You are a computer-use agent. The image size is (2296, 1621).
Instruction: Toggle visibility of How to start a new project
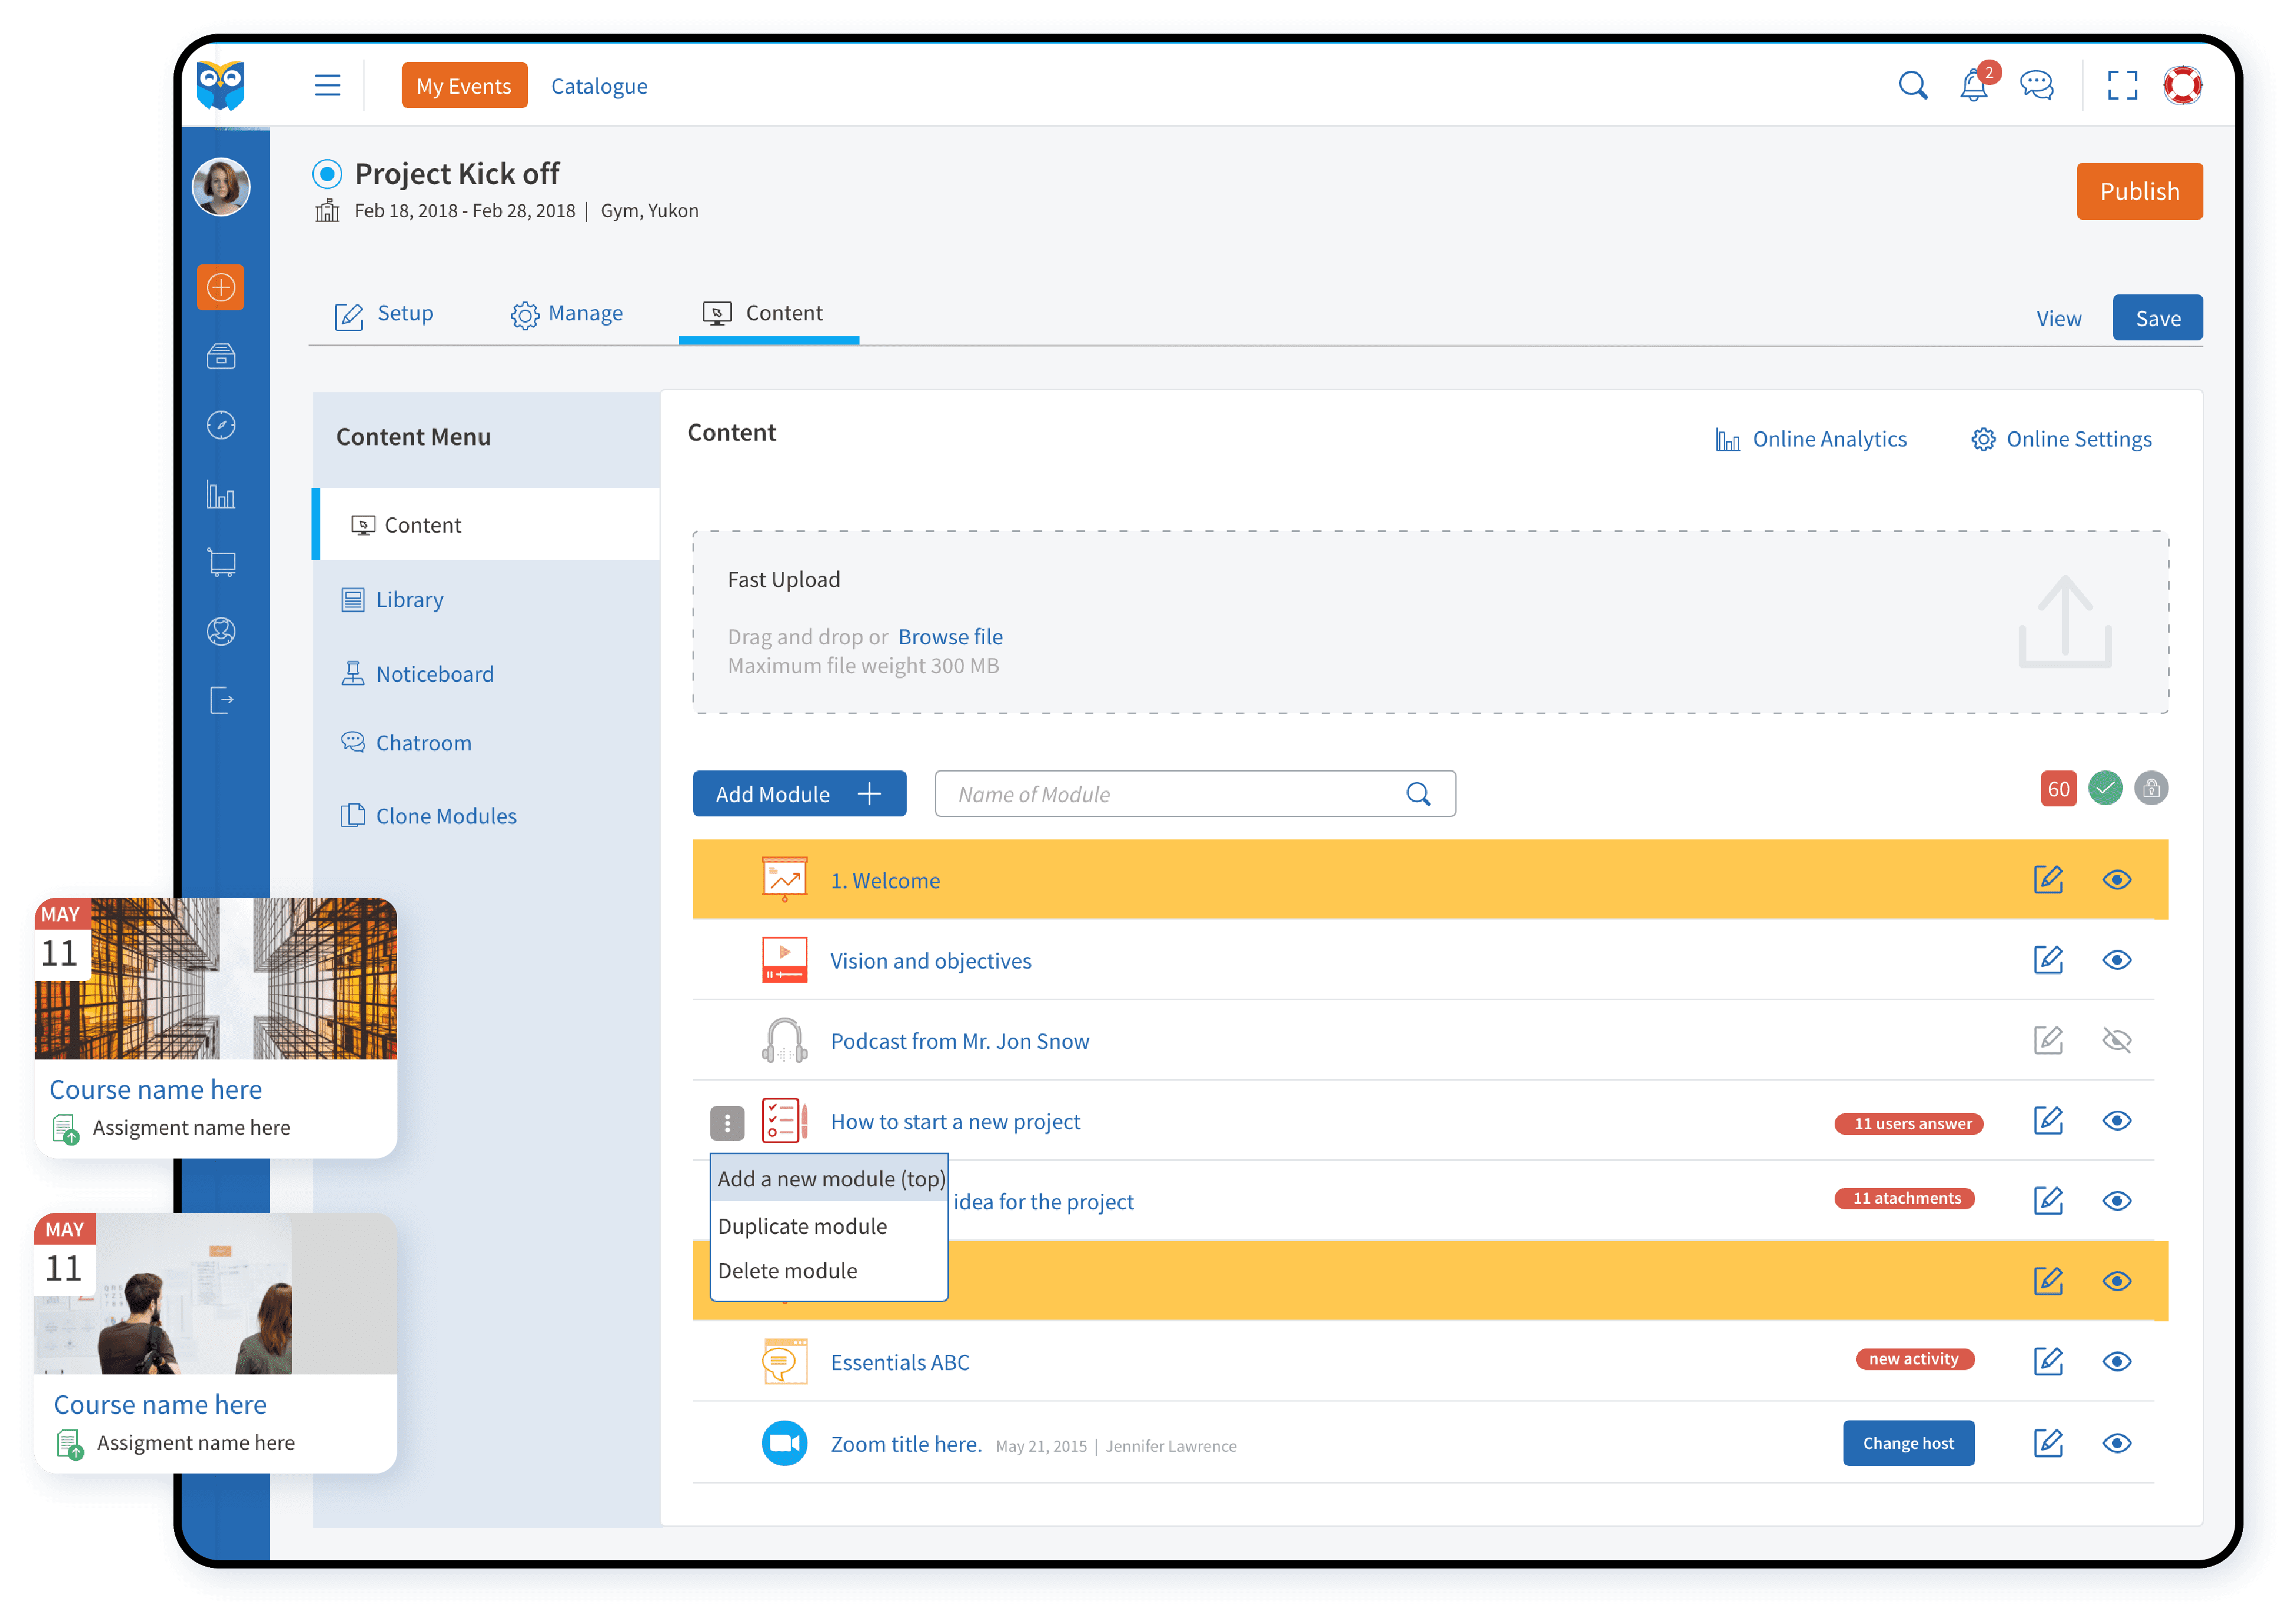[x=2116, y=1121]
